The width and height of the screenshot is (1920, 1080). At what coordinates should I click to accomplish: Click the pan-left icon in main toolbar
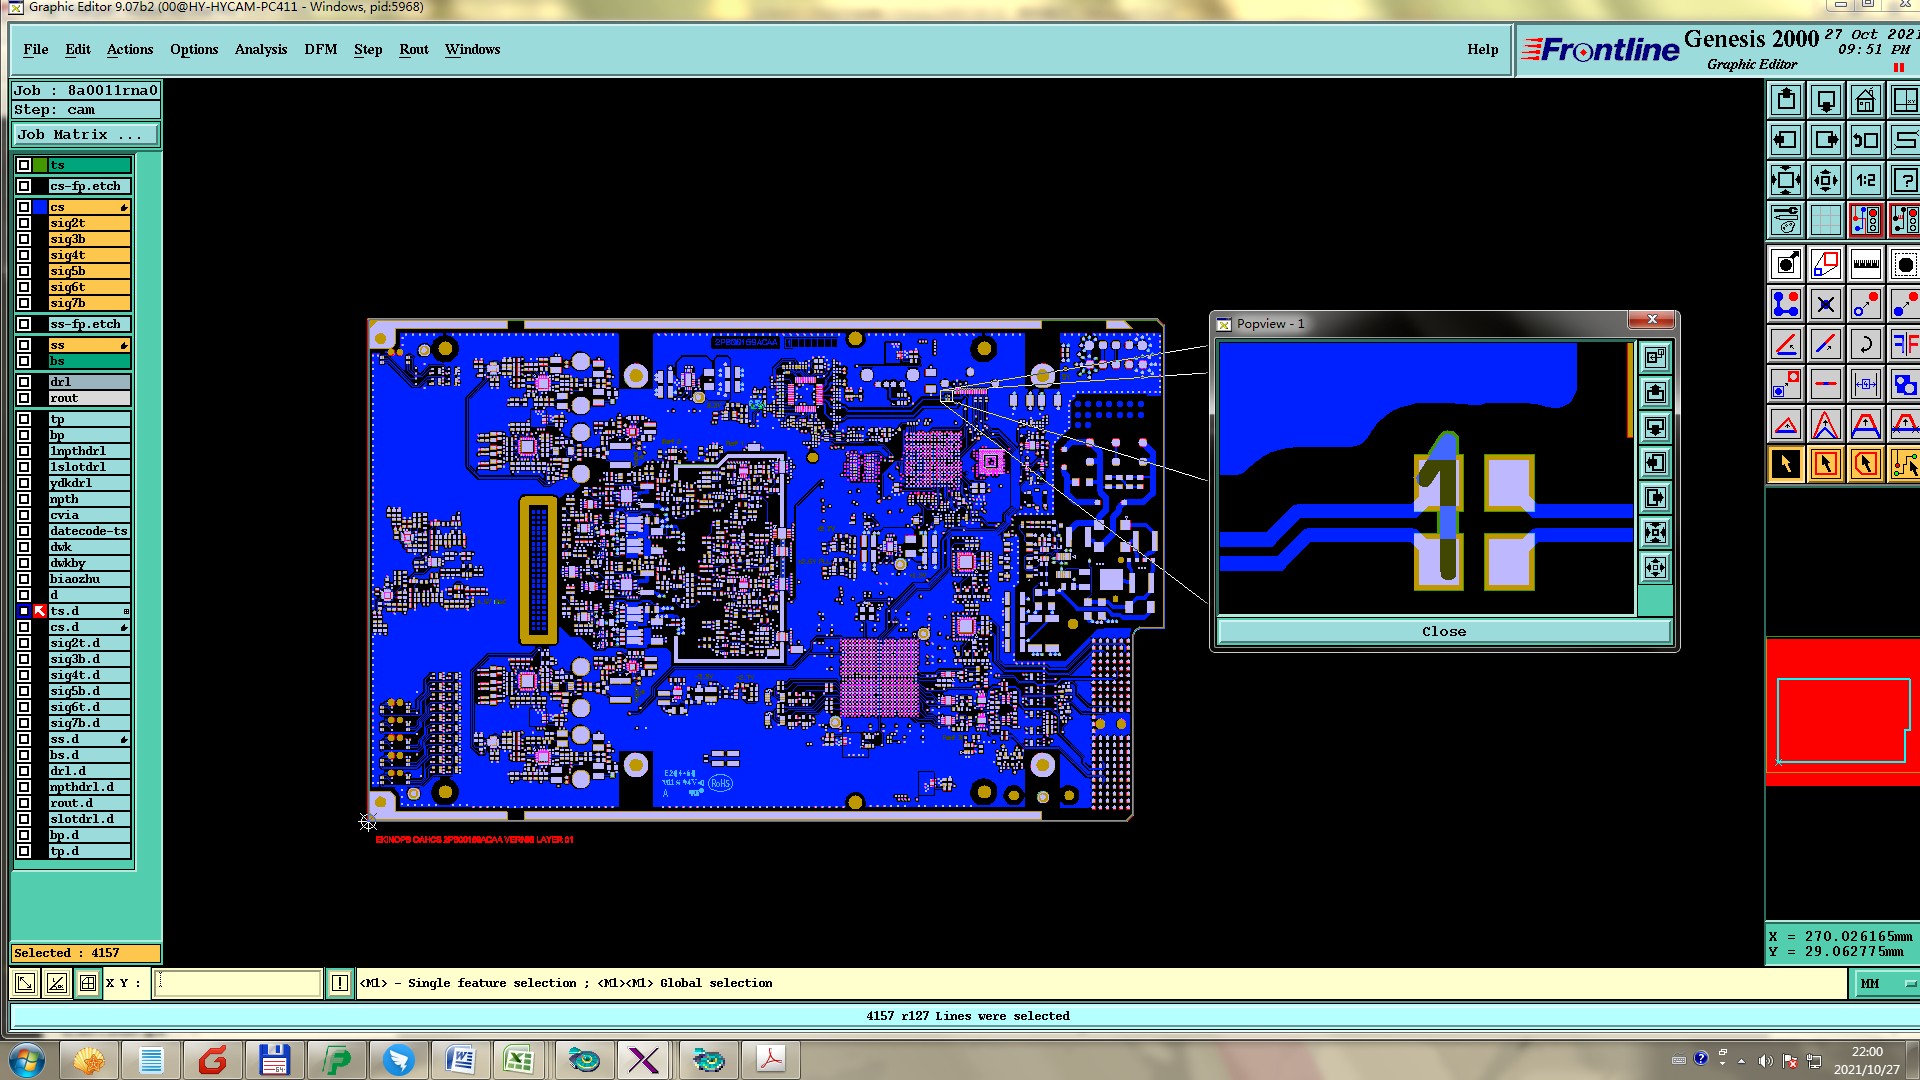[1785, 141]
